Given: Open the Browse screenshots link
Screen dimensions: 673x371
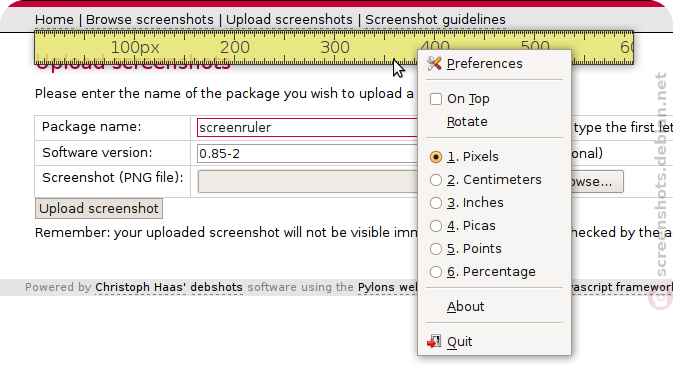Looking at the screenshot, I should (149, 20).
